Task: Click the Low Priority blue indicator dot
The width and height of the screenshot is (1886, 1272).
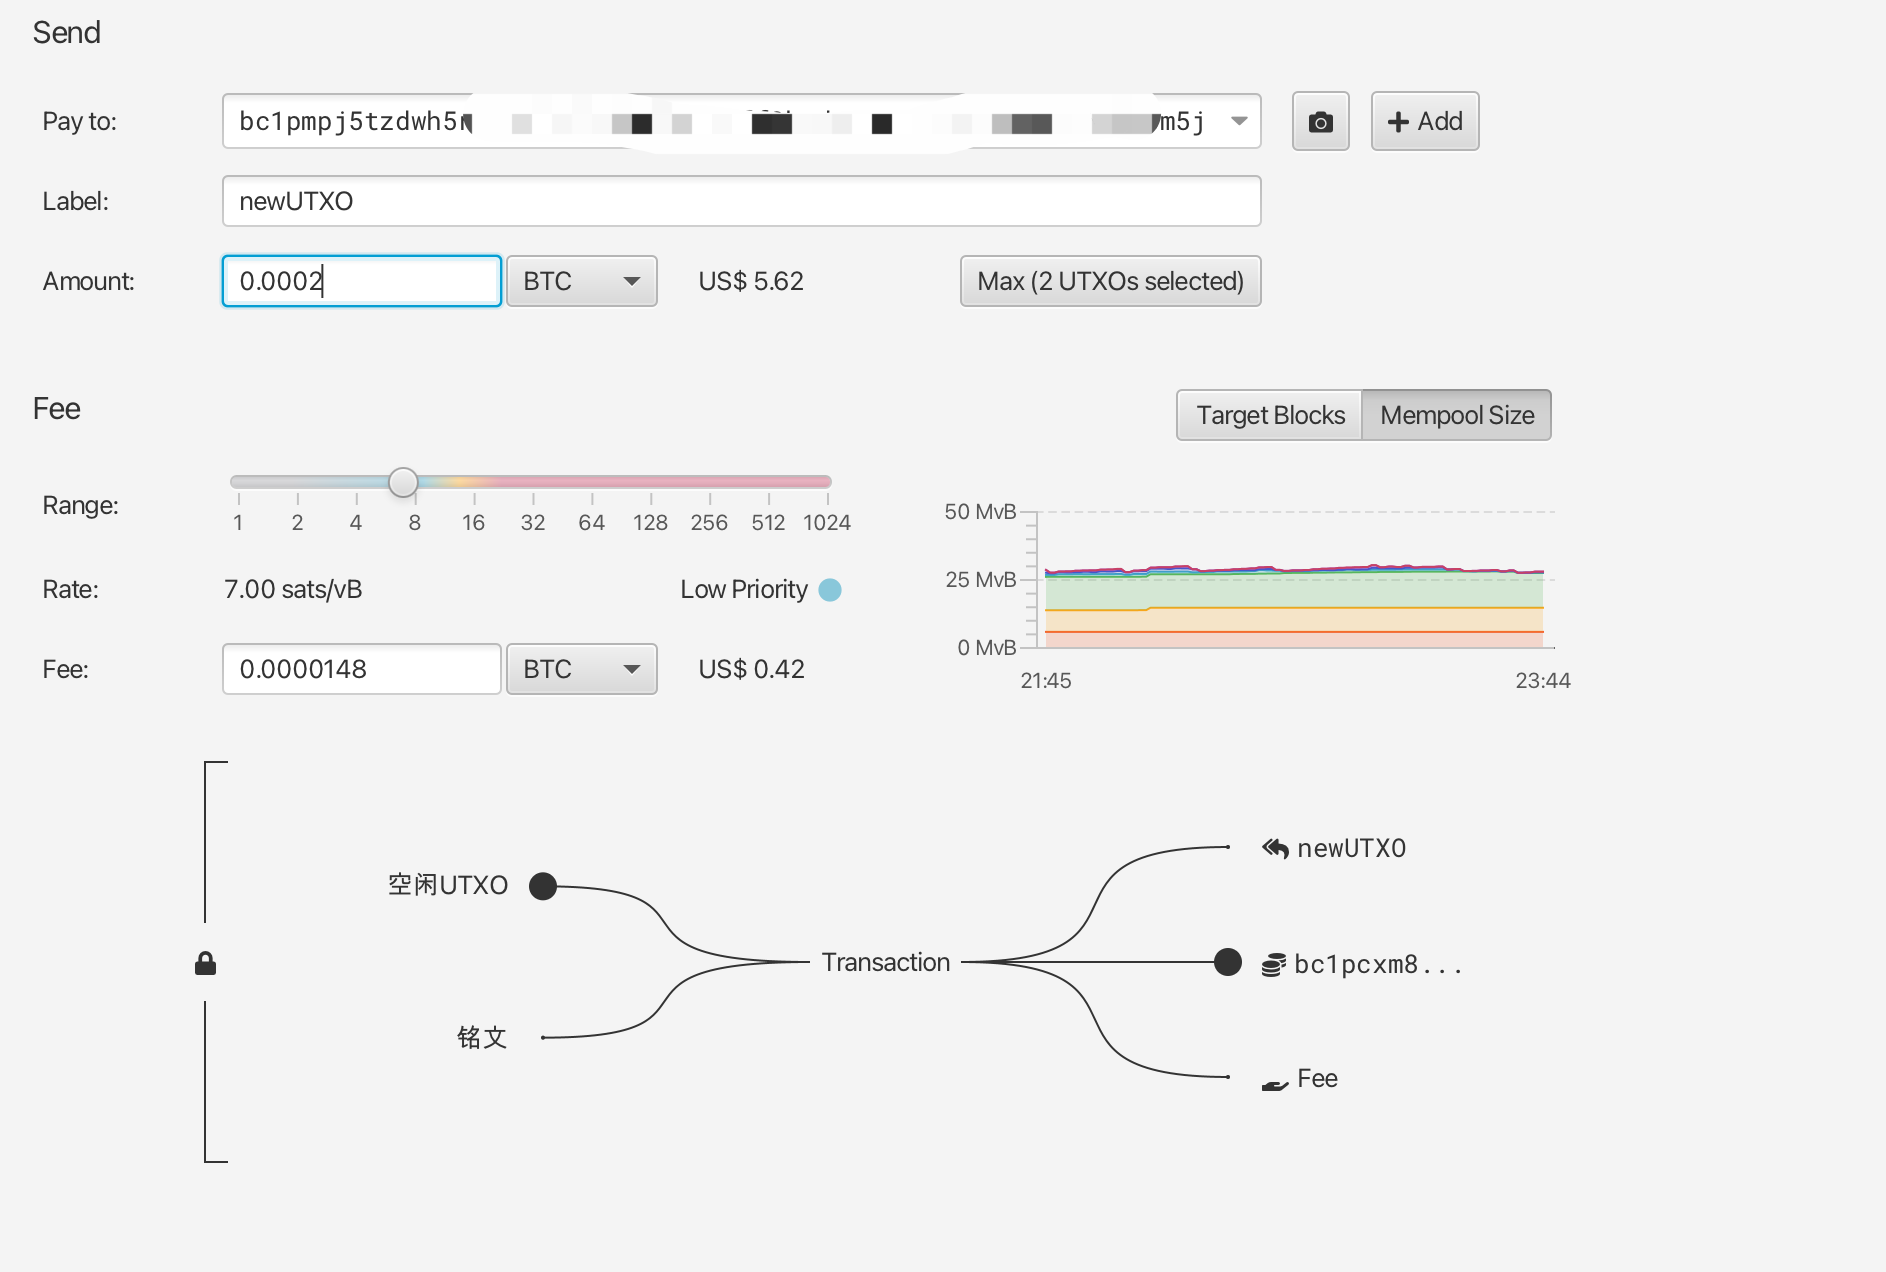Action: click(830, 590)
